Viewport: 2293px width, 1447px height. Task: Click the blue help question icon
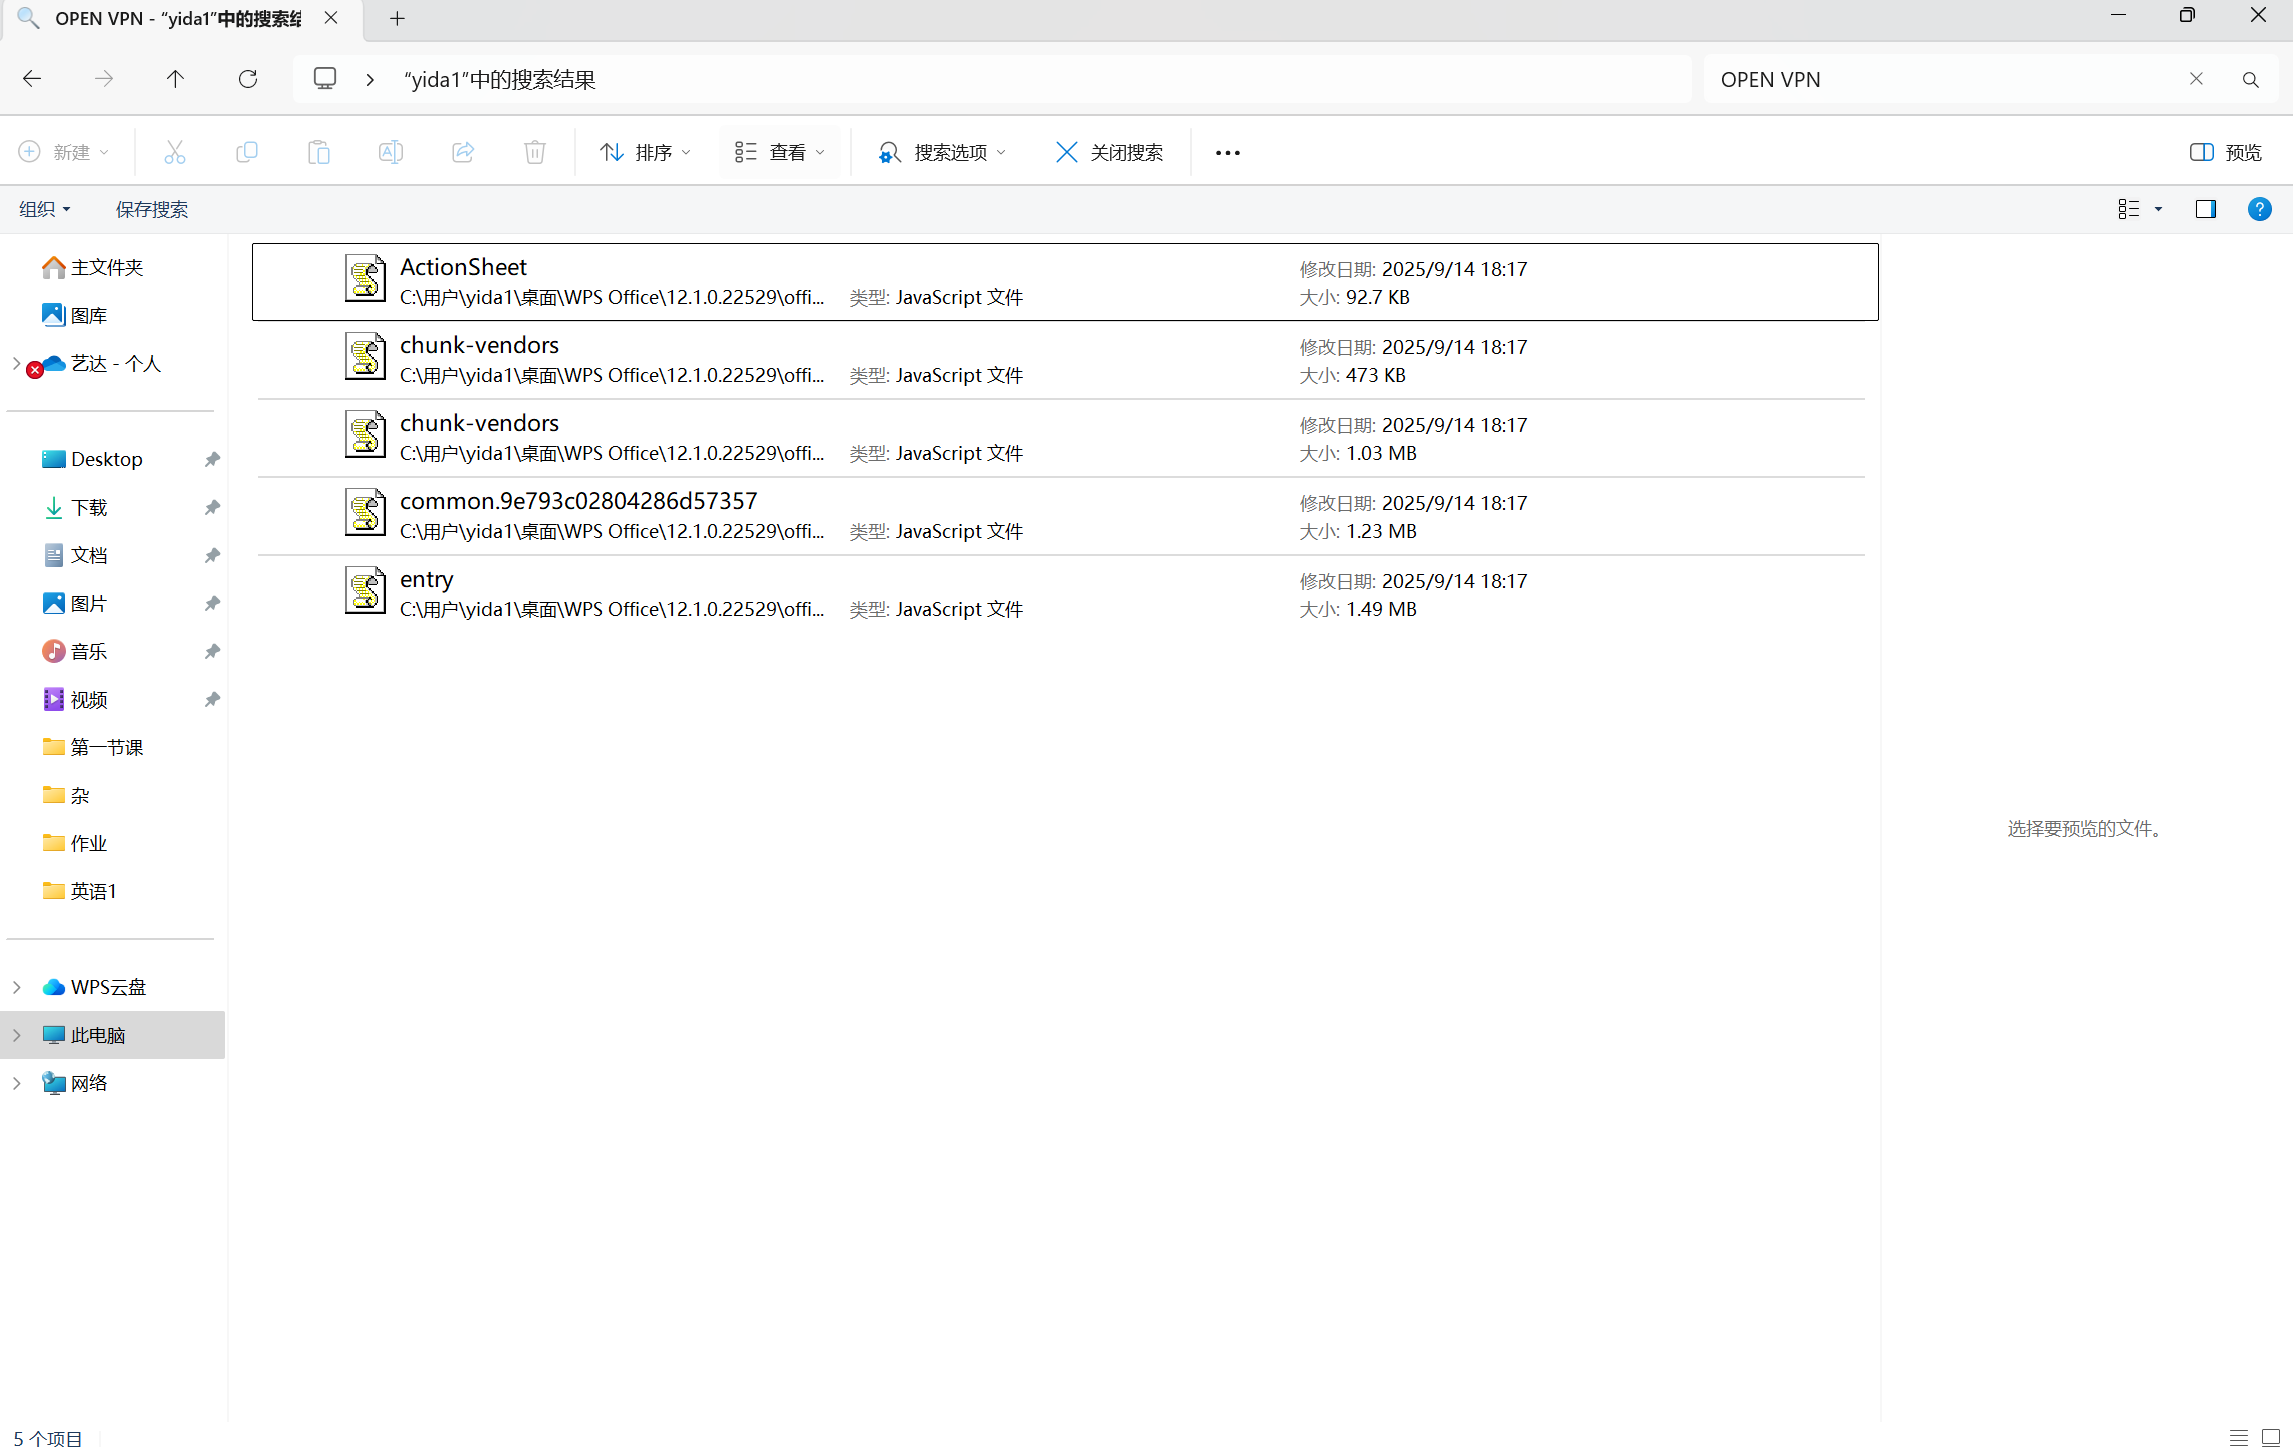[2259, 209]
